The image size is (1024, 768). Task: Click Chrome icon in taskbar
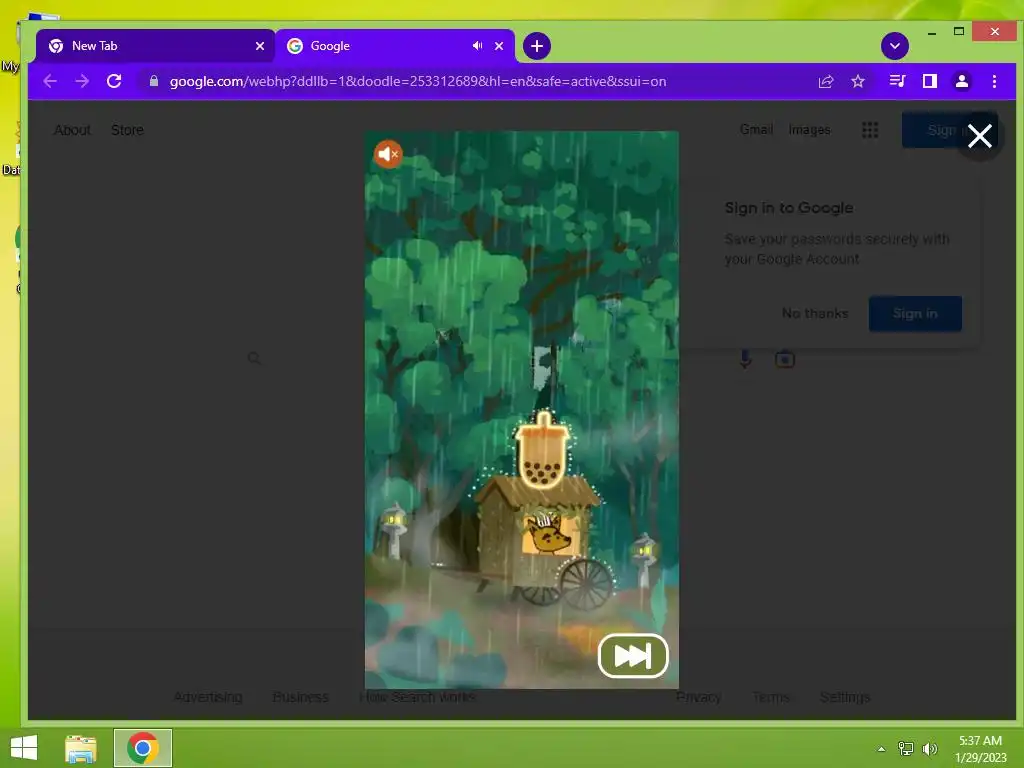143,748
